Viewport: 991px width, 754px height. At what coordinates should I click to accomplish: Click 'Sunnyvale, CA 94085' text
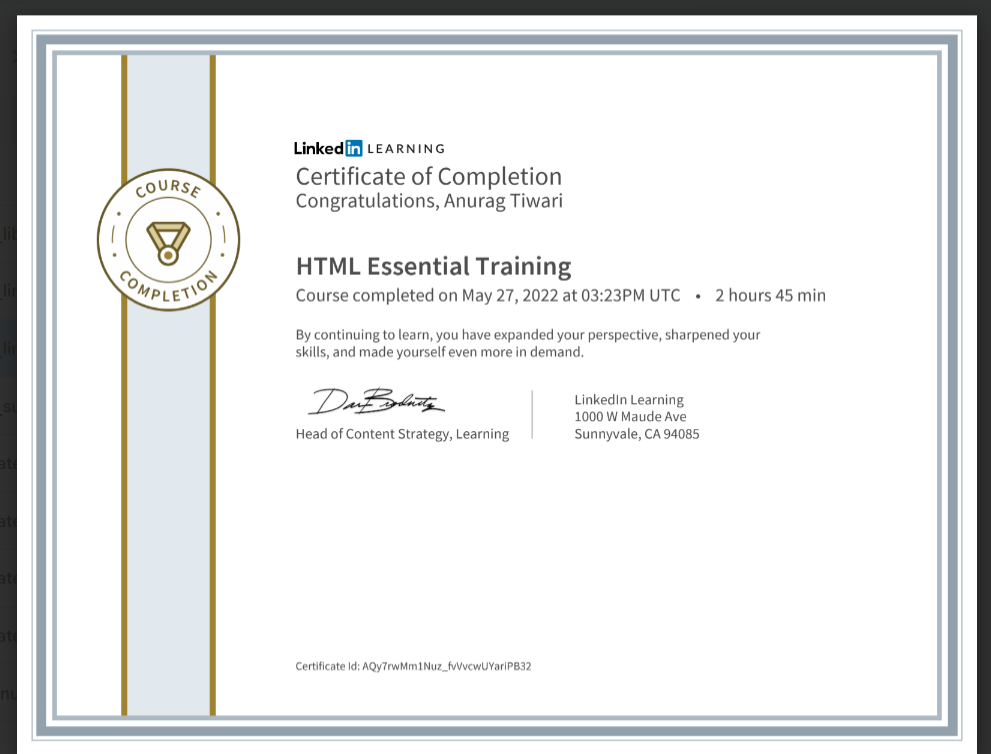click(636, 434)
